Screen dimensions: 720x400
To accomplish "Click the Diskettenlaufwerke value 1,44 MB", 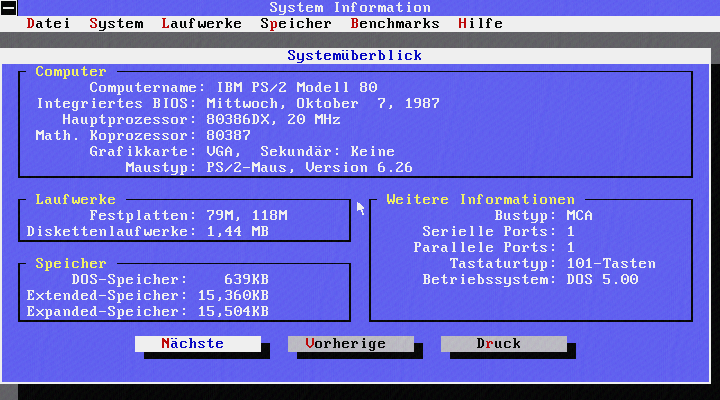I will tap(237, 231).
